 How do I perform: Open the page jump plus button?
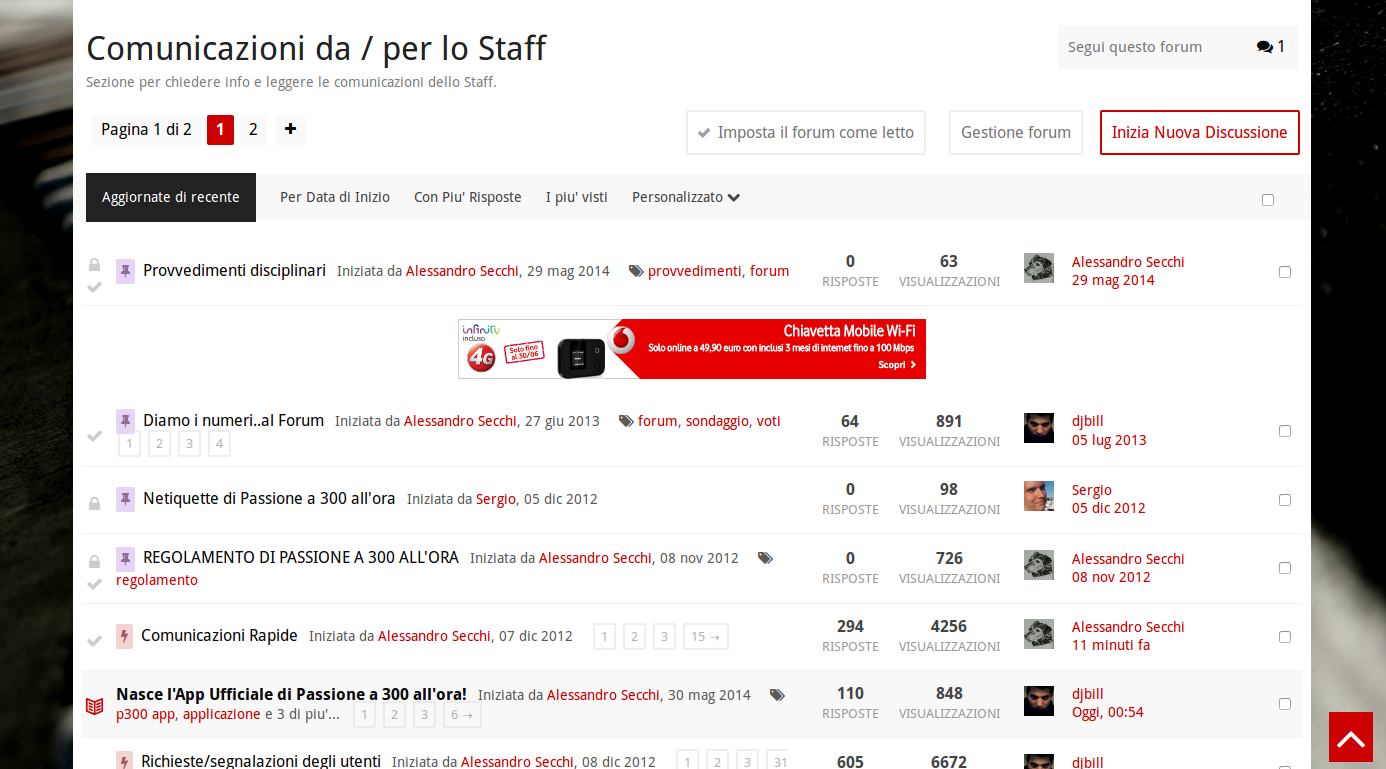pos(290,129)
